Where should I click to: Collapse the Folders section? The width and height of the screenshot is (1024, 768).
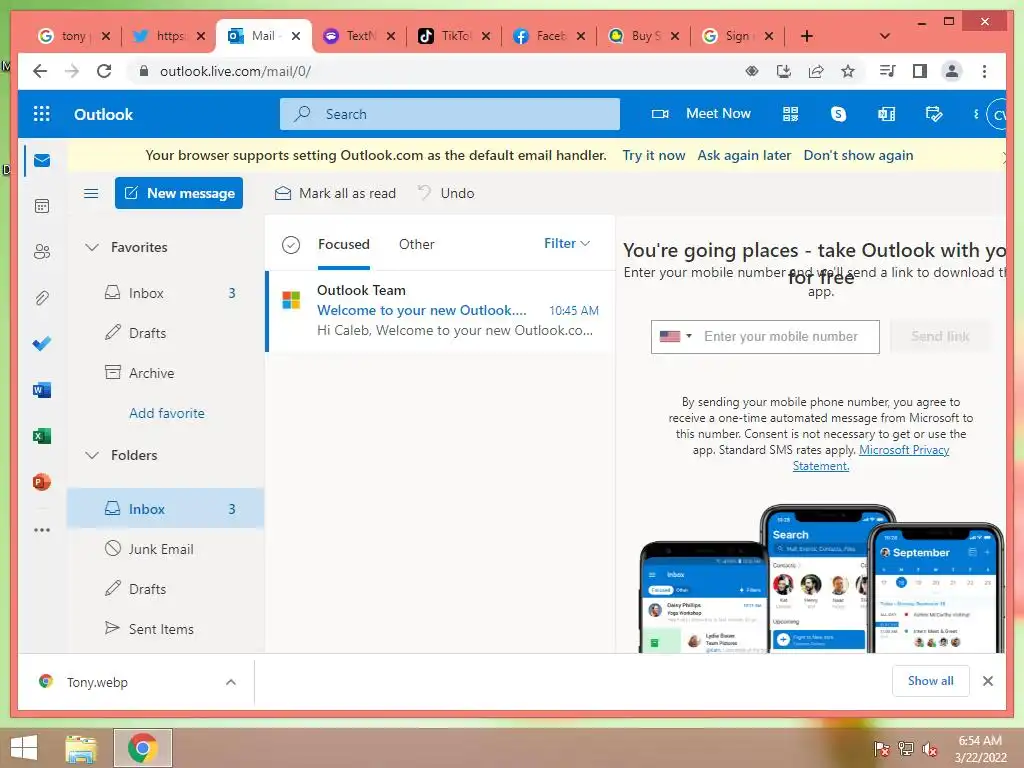pyautogui.click(x=92, y=455)
